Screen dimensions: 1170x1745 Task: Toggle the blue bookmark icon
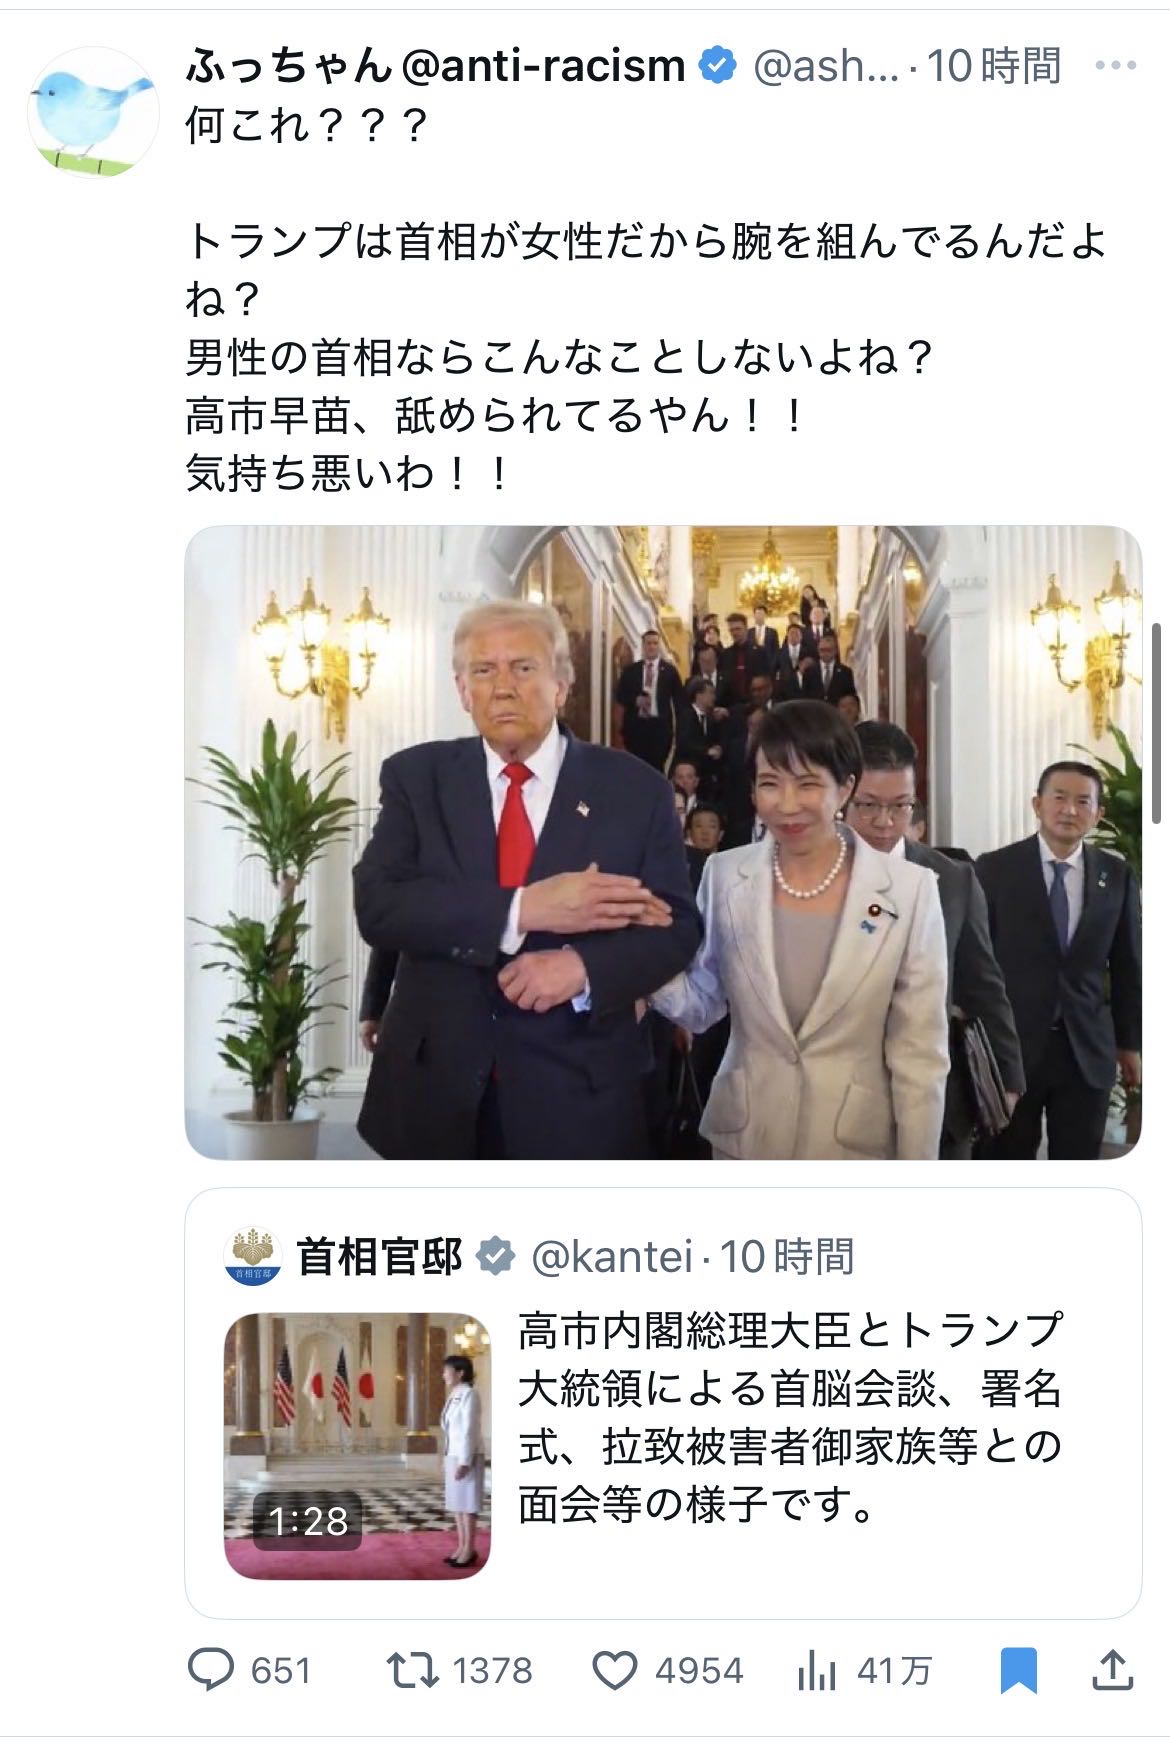tap(1018, 1671)
